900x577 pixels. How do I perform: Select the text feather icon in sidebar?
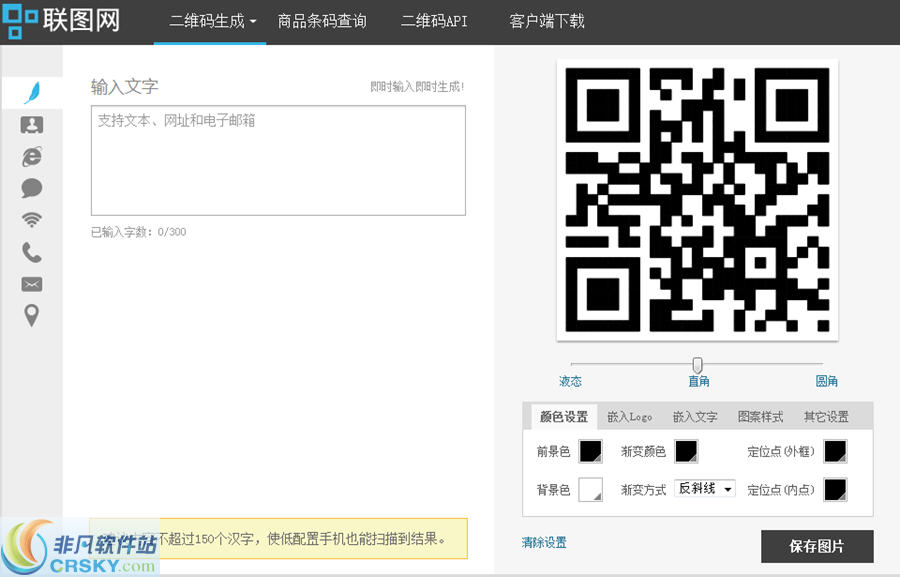click(x=32, y=92)
